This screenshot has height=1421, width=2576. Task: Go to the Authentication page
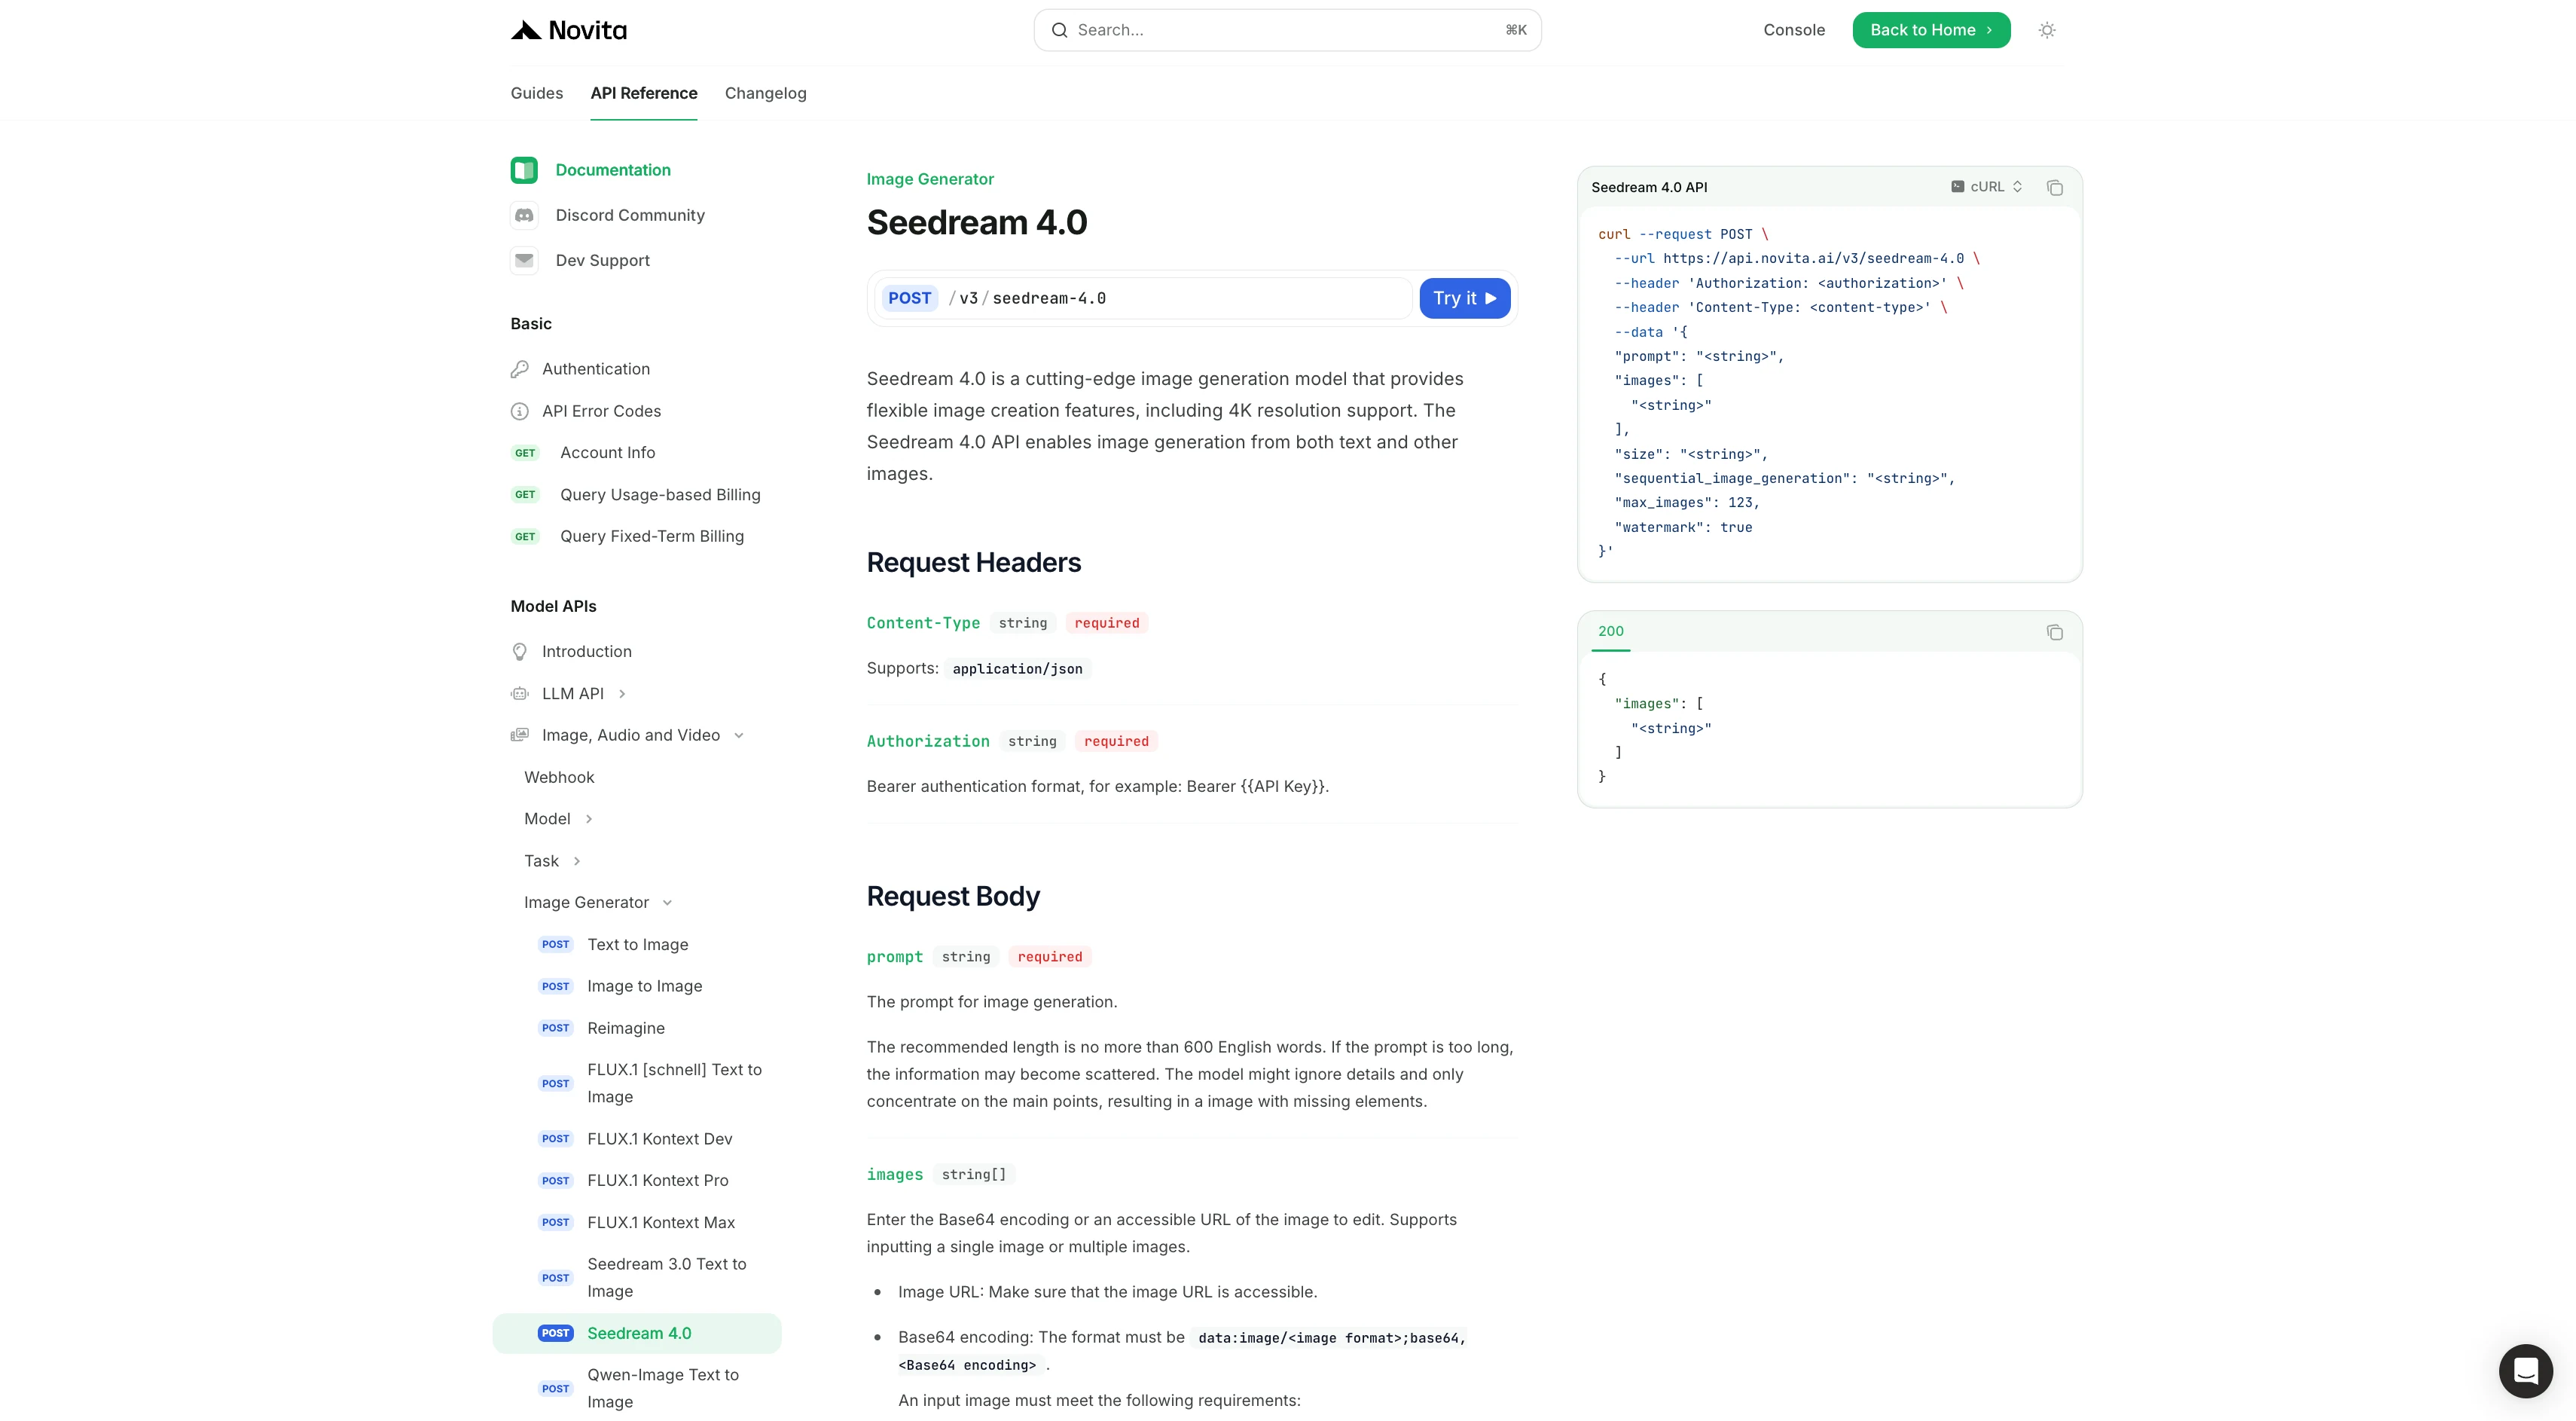click(595, 369)
